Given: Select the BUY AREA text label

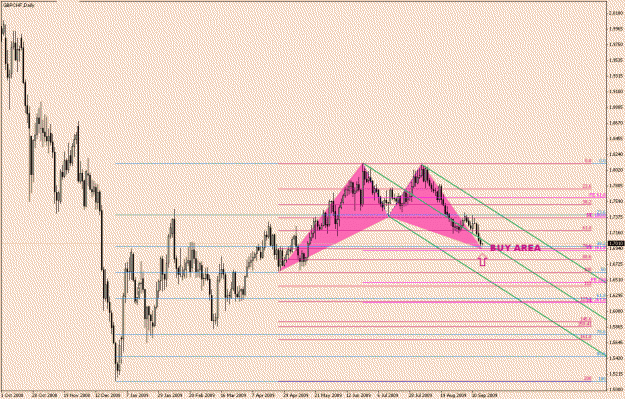Looking at the screenshot, I should pyautogui.click(x=515, y=248).
